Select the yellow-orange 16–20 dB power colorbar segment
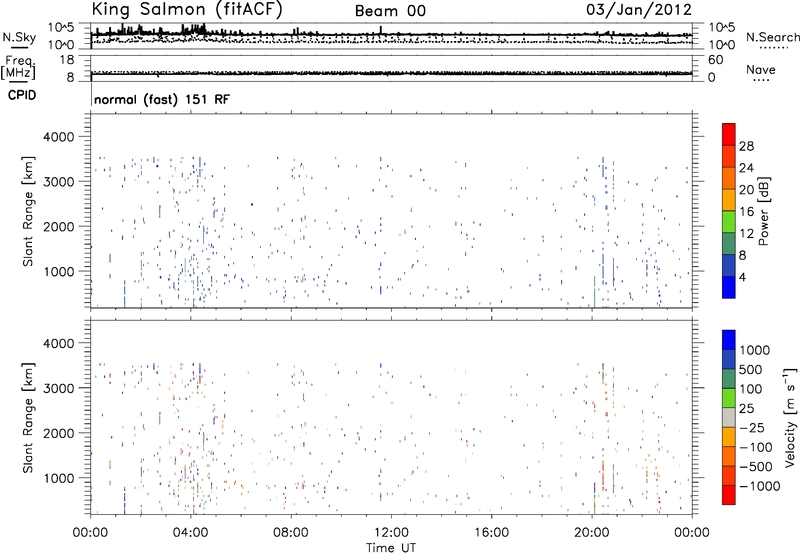 click(x=729, y=200)
